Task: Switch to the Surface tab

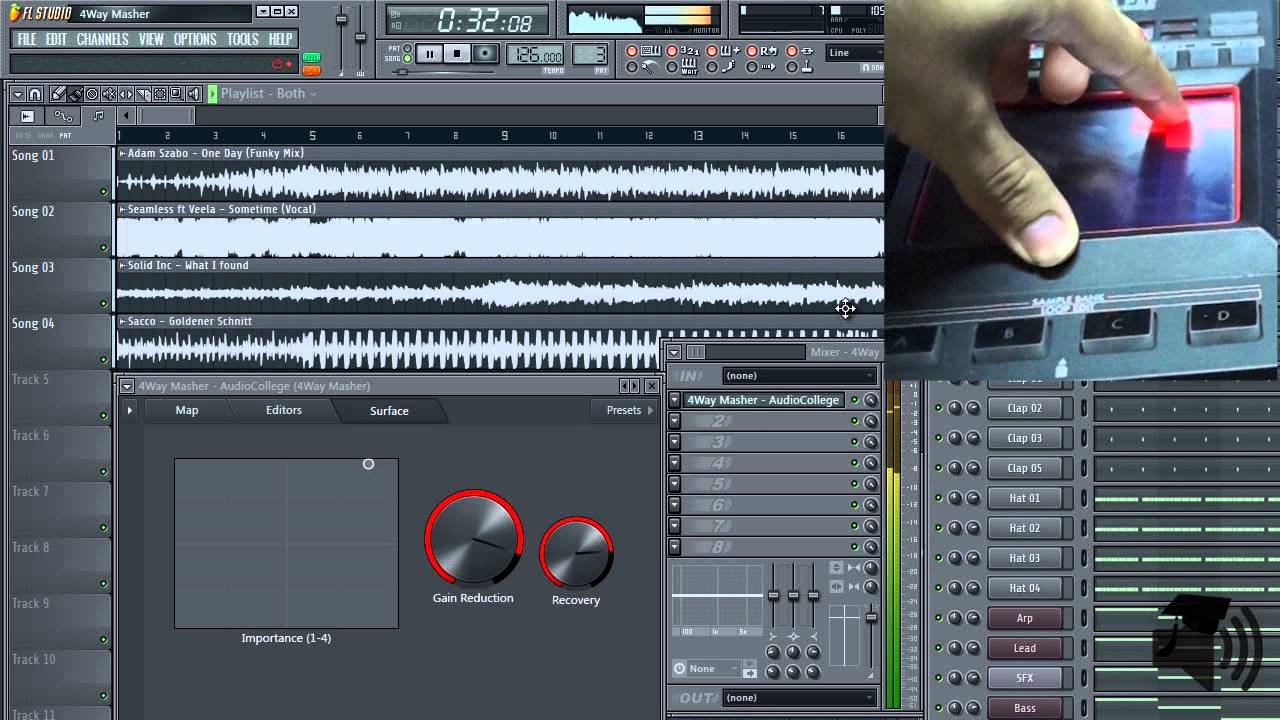Action: tap(389, 411)
